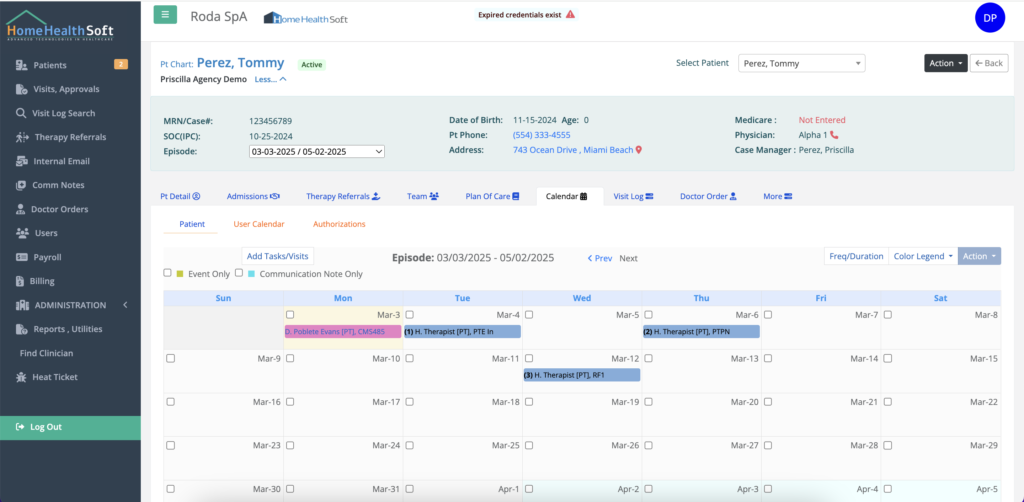Click the Heat Ticket bug icon

tap(22, 377)
